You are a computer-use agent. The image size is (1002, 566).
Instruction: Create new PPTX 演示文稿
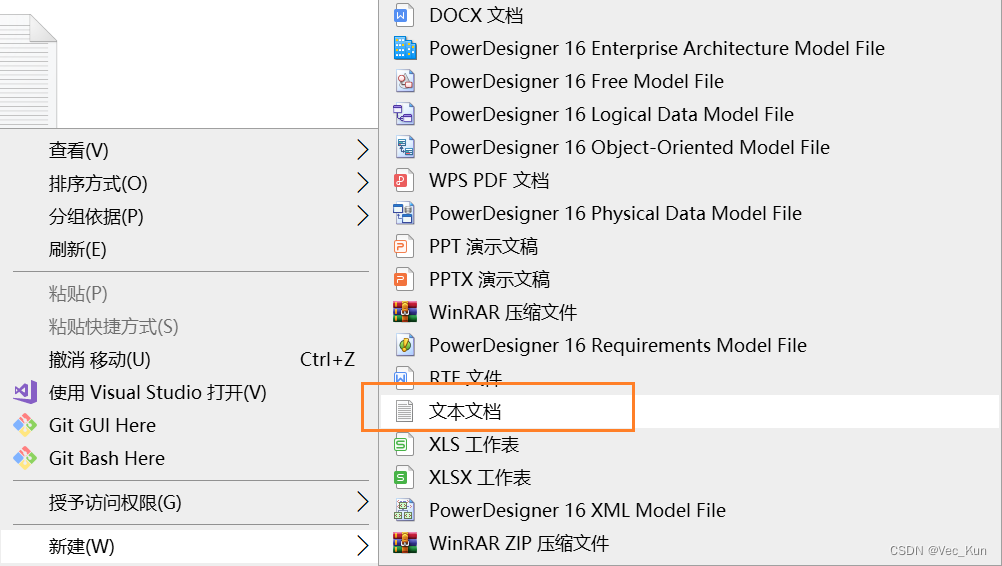pos(690,279)
